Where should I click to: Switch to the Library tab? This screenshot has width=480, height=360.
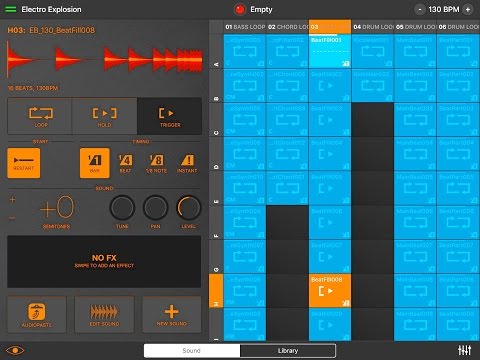(x=288, y=351)
